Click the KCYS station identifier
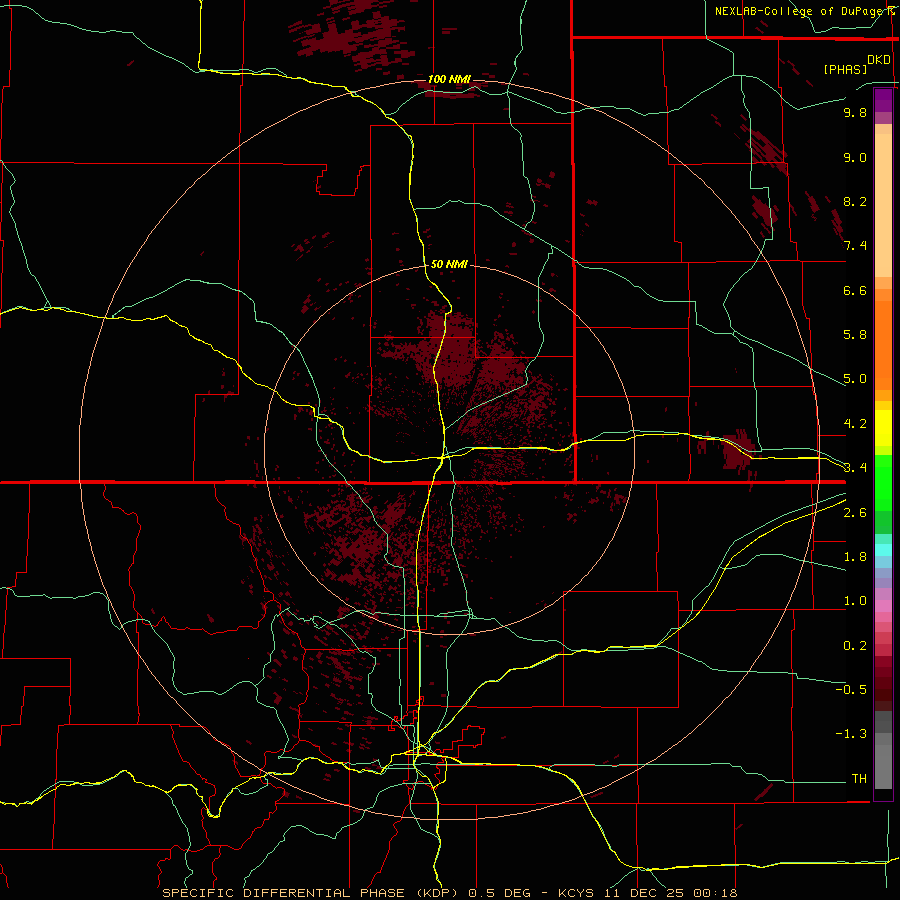The width and height of the screenshot is (900, 900). (577, 893)
